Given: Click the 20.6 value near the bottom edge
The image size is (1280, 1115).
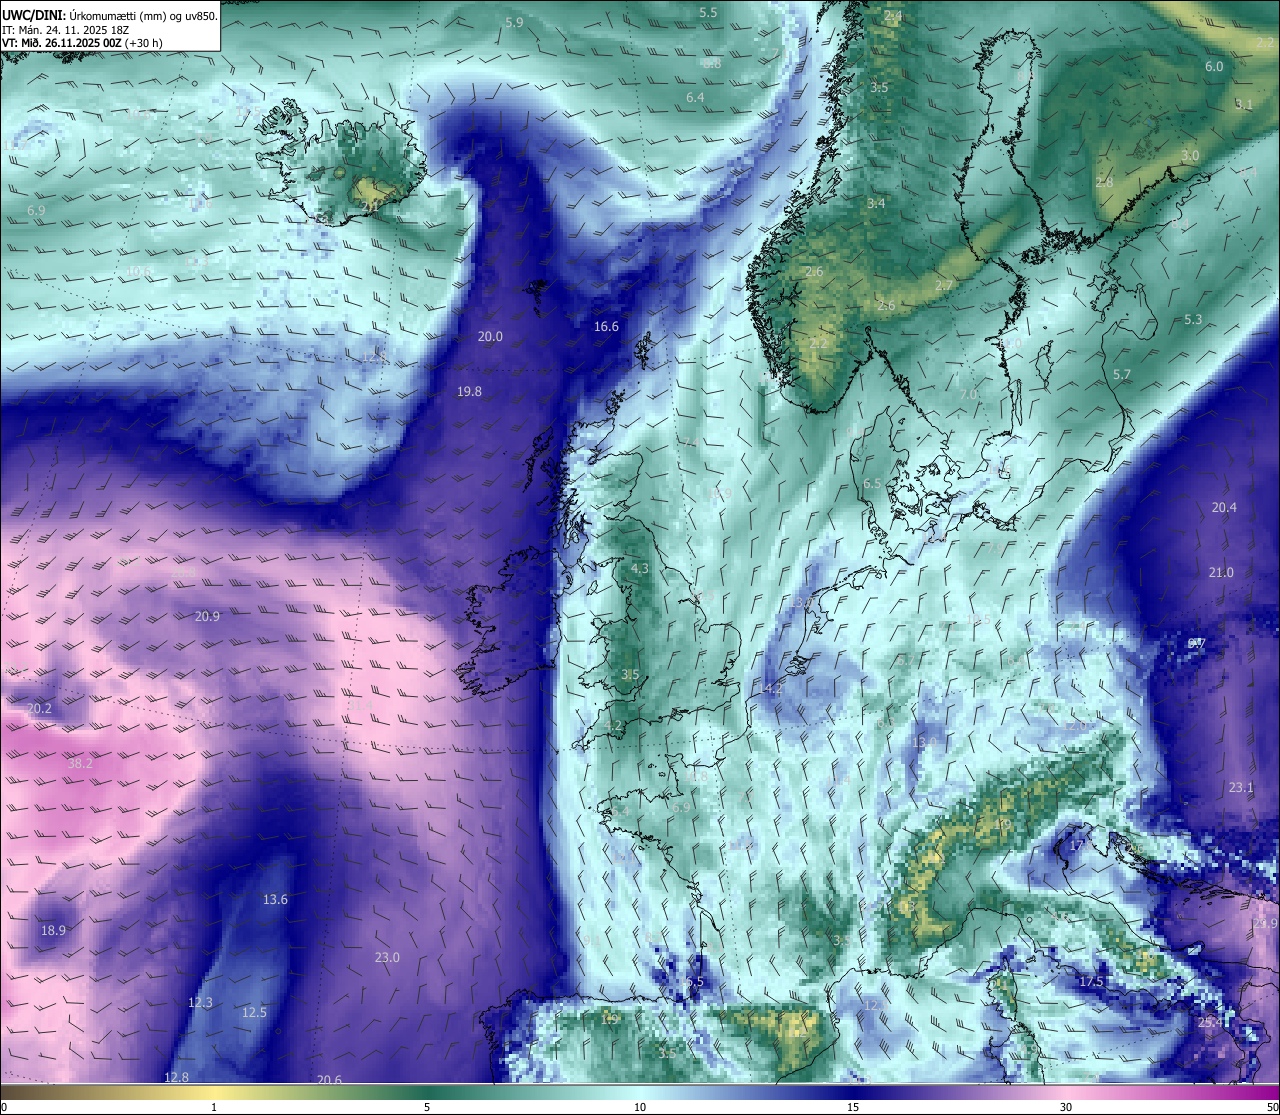Looking at the screenshot, I should (329, 1080).
